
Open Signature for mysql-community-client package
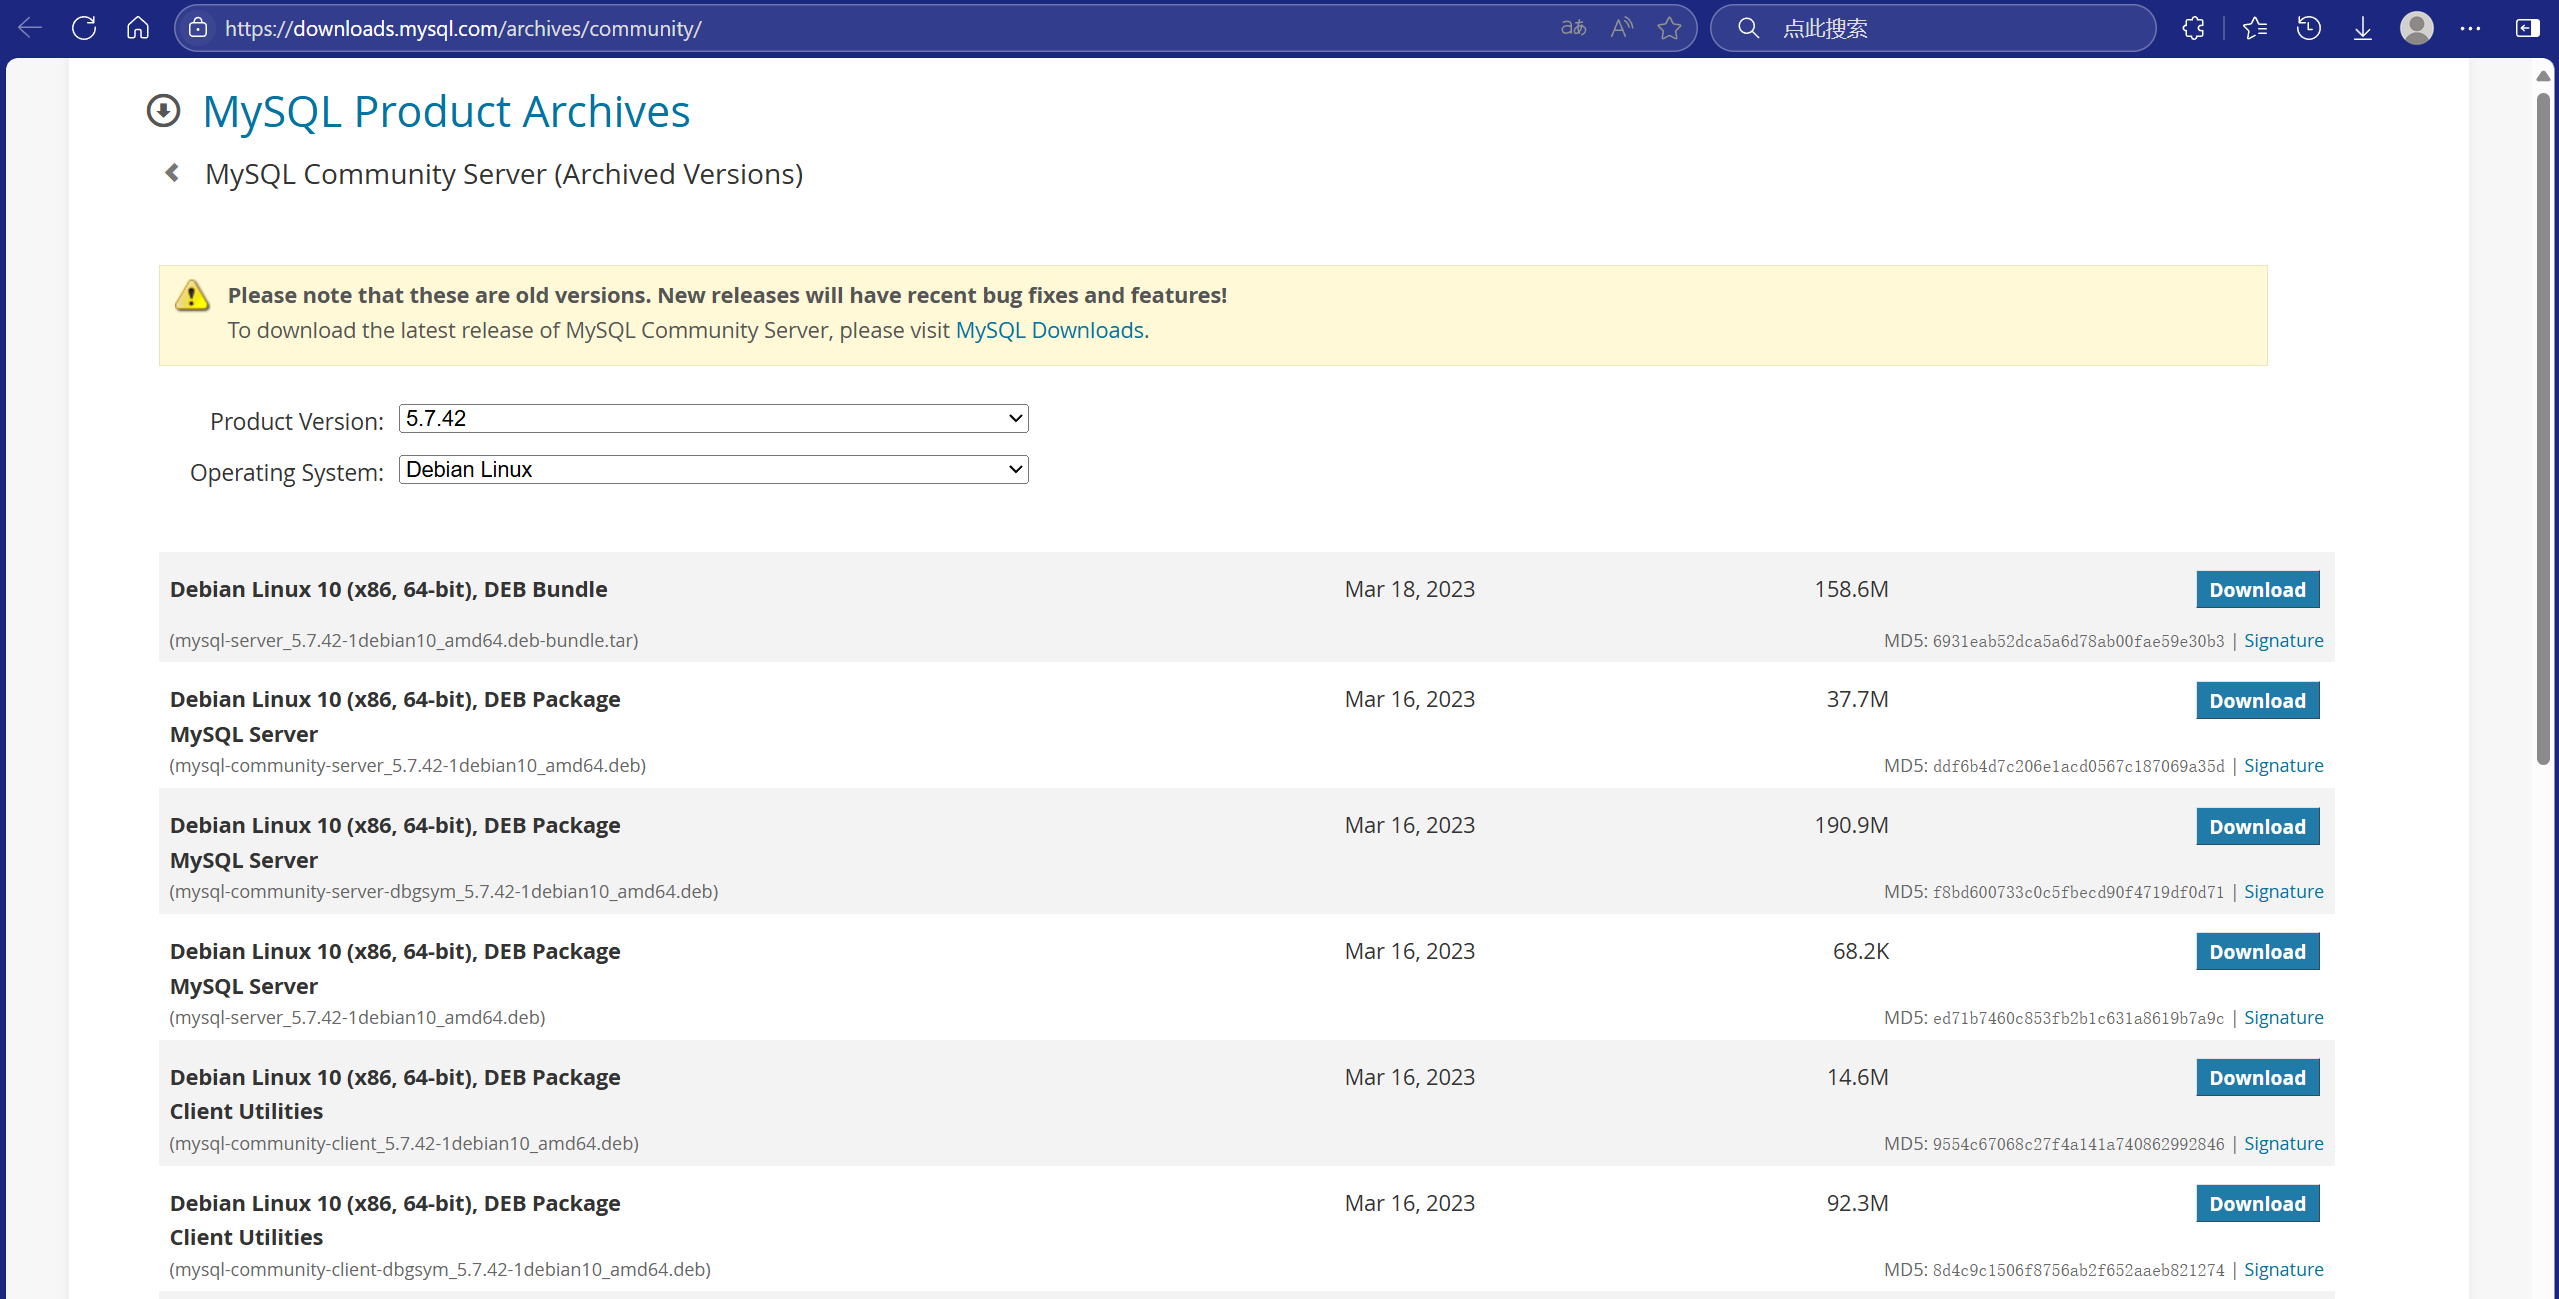2283,1143
